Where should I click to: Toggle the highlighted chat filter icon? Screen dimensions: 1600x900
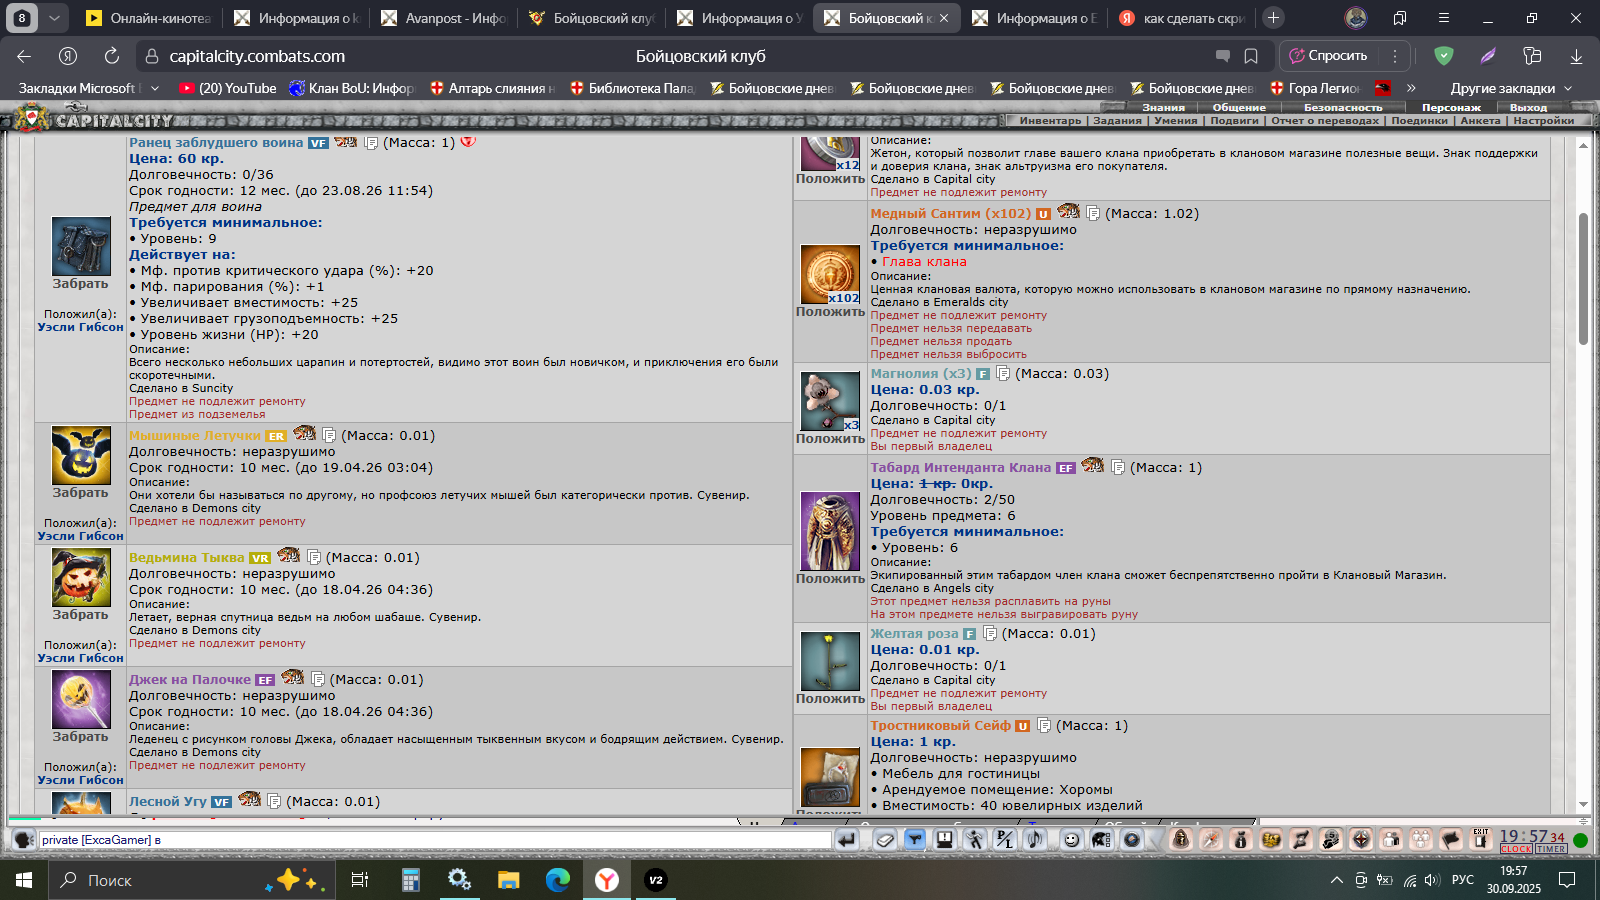click(914, 840)
